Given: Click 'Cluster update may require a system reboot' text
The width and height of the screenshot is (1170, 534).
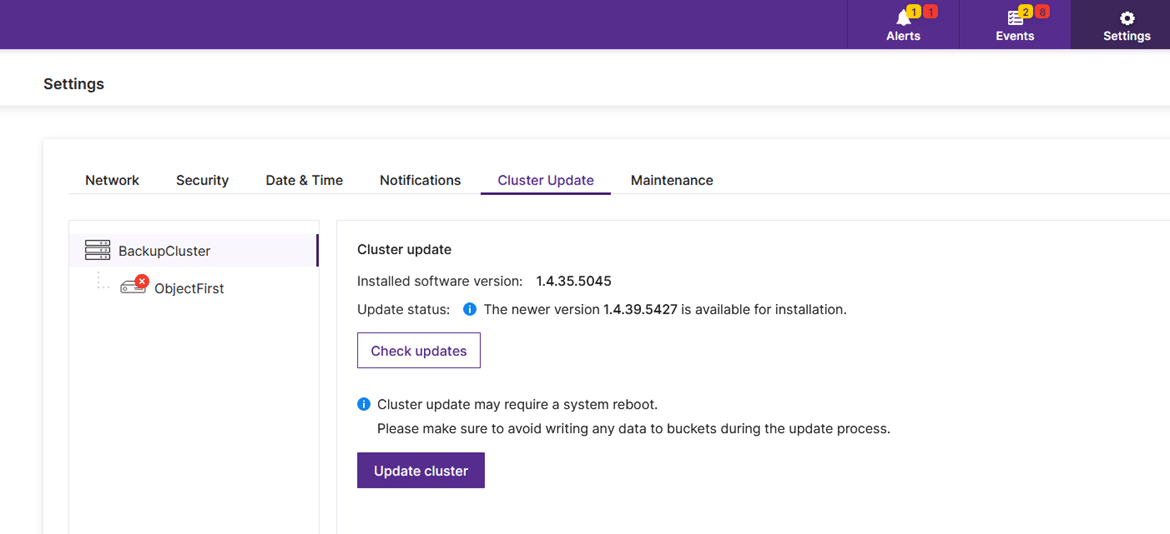Looking at the screenshot, I should [518, 404].
